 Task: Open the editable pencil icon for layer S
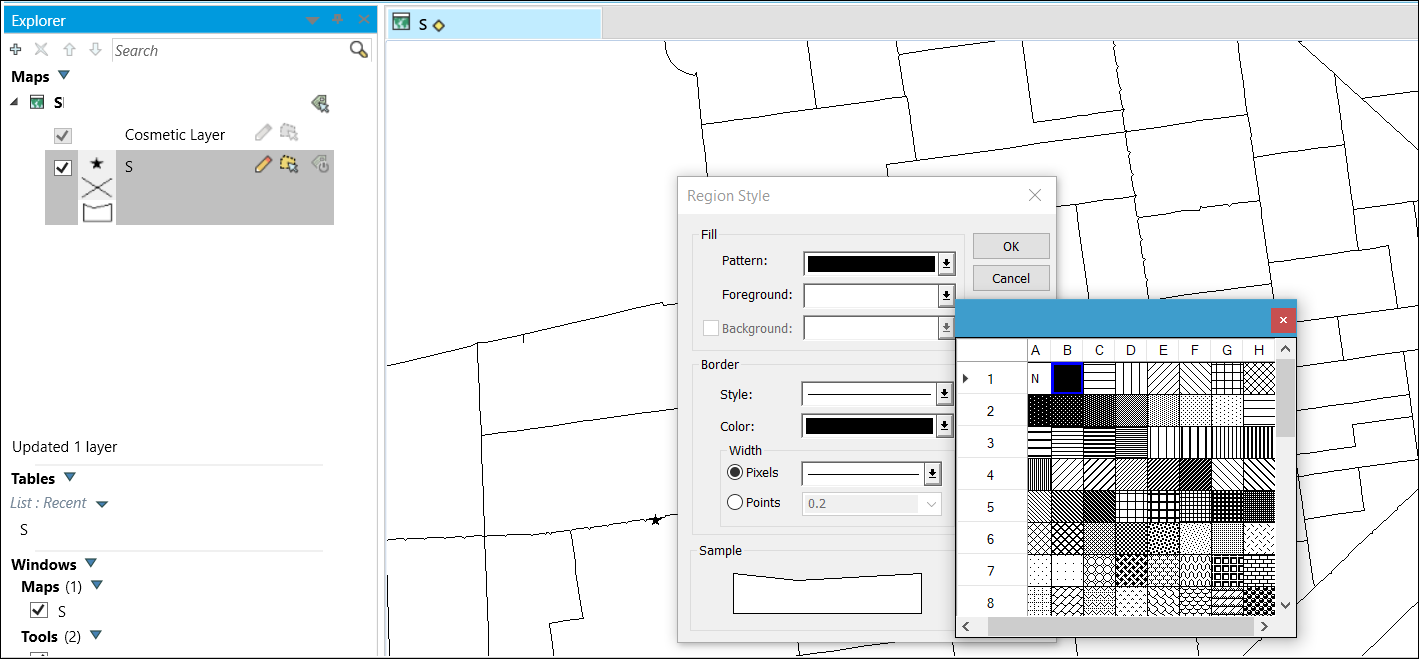tap(264, 165)
